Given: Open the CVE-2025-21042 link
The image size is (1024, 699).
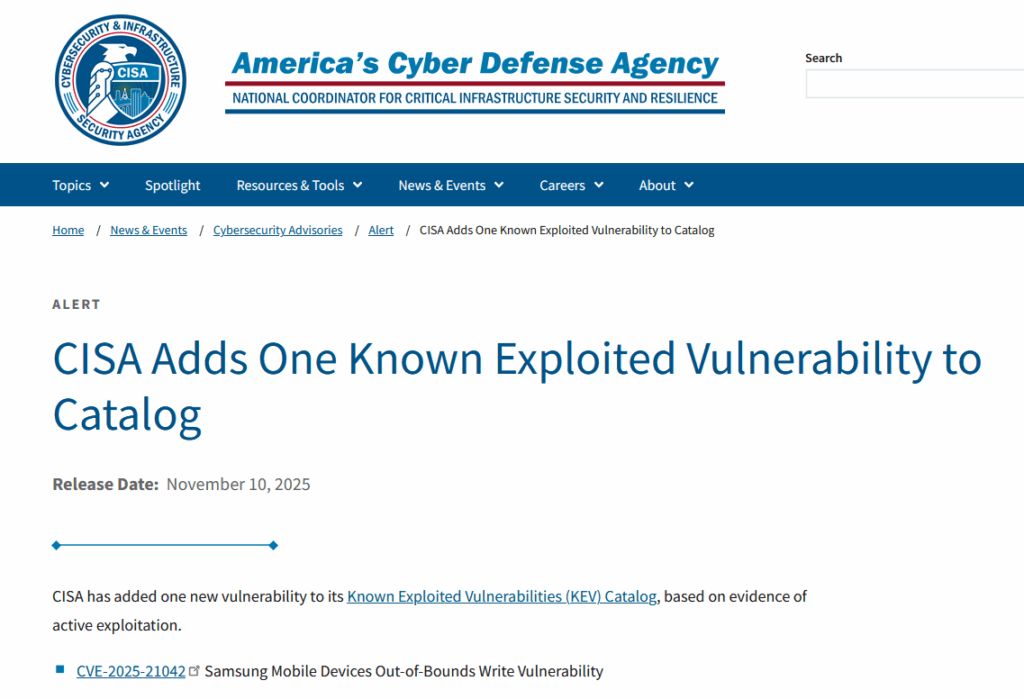Looking at the screenshot, I should click(131, 671).
